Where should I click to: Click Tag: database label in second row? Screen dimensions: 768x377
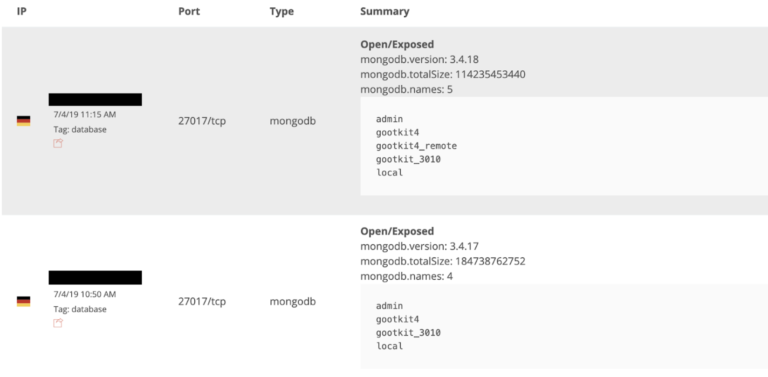pos(80,309)
